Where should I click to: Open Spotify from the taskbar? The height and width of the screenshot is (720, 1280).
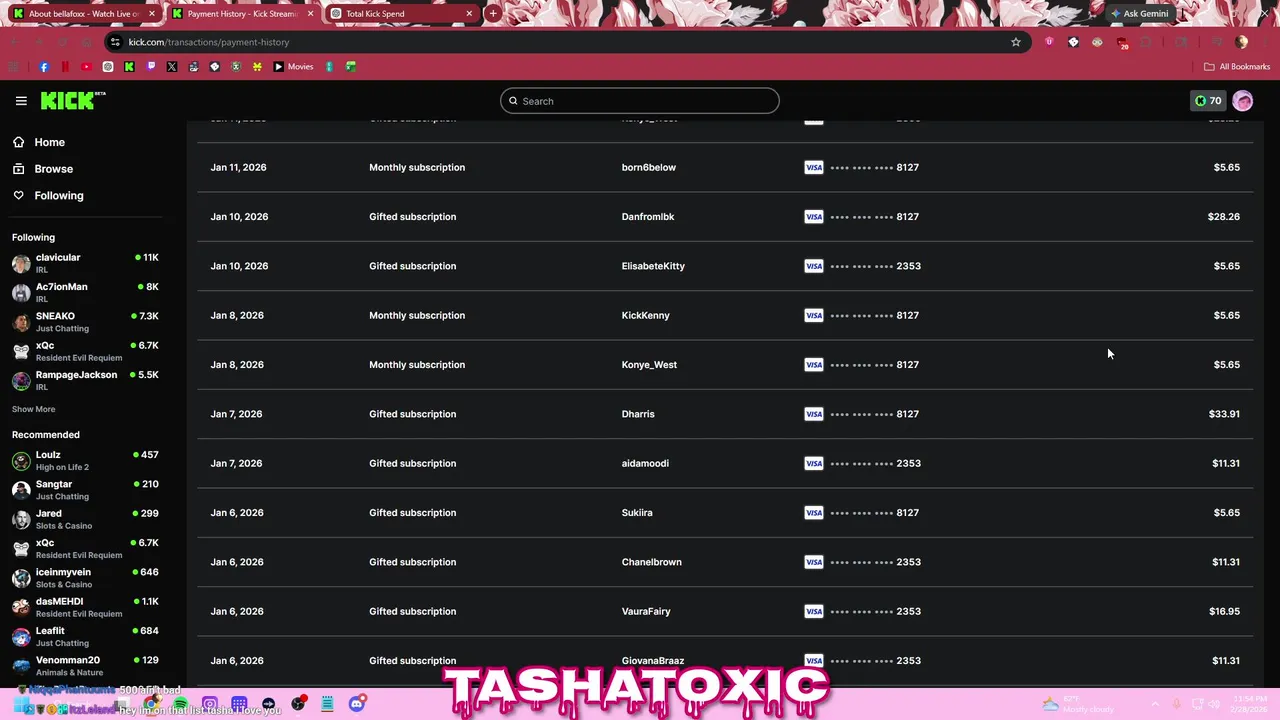179,704
